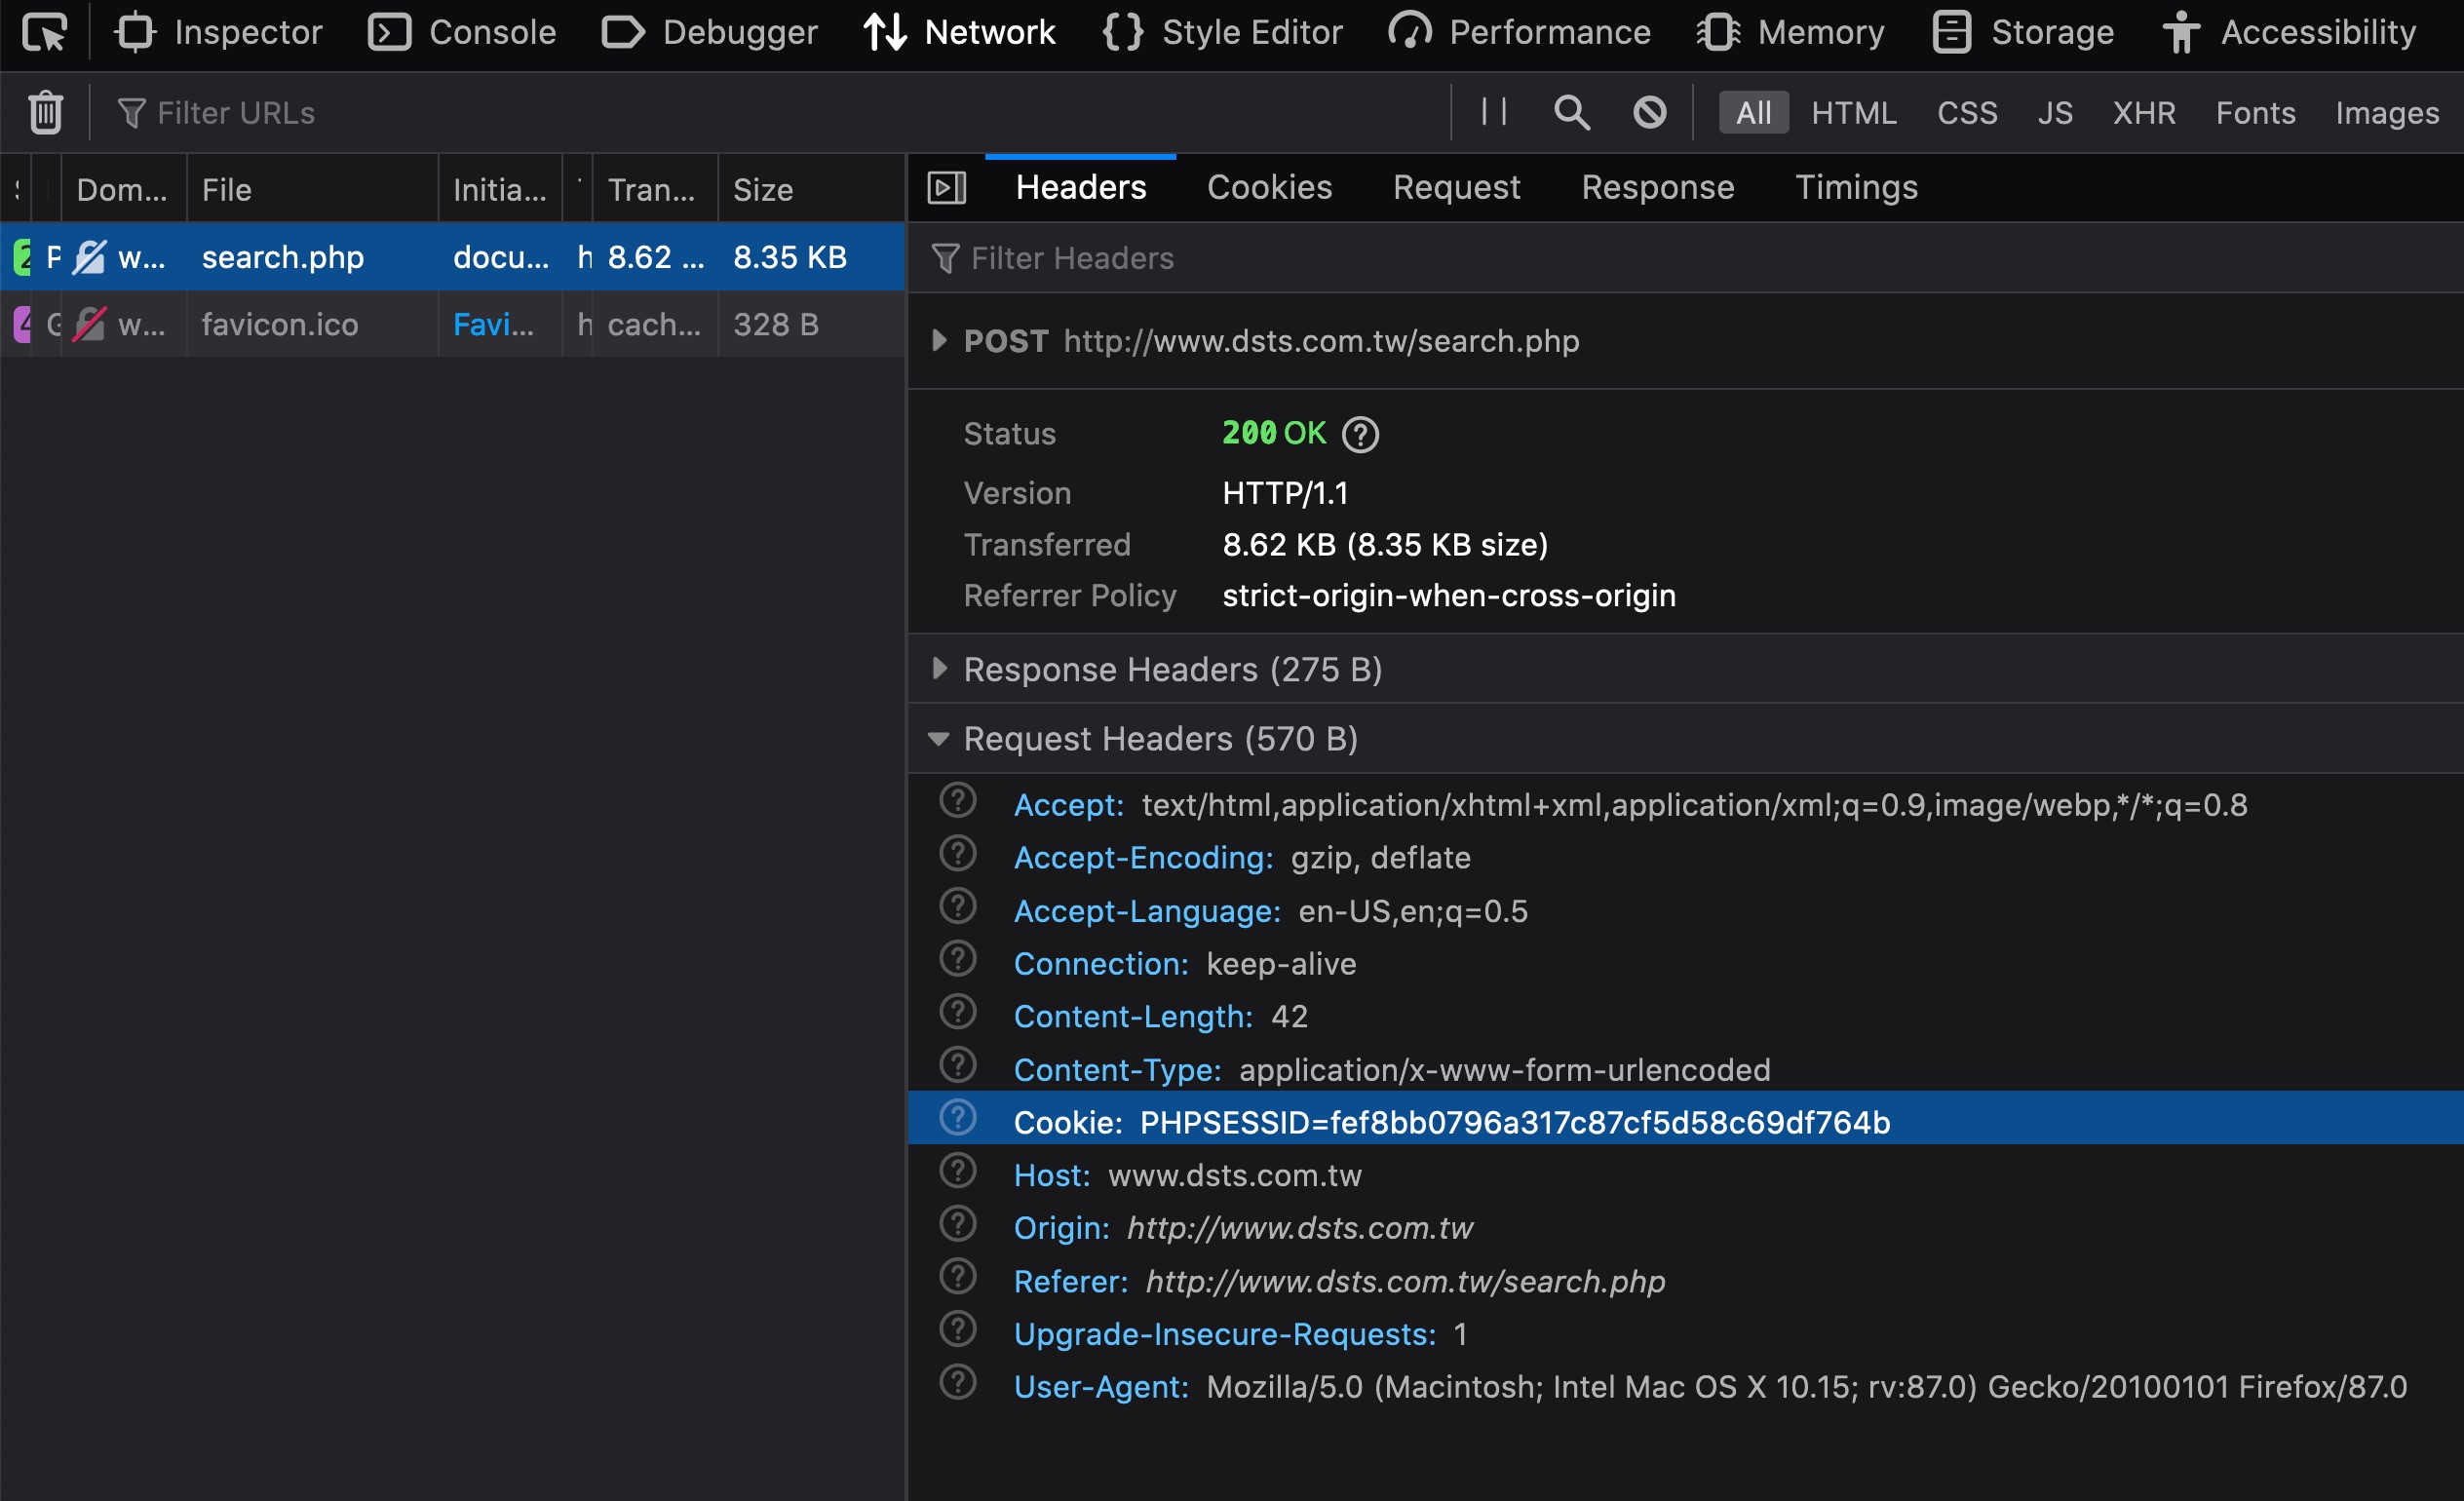Open the network search icon
2464x1501 pixels.
click(1571, 112)
